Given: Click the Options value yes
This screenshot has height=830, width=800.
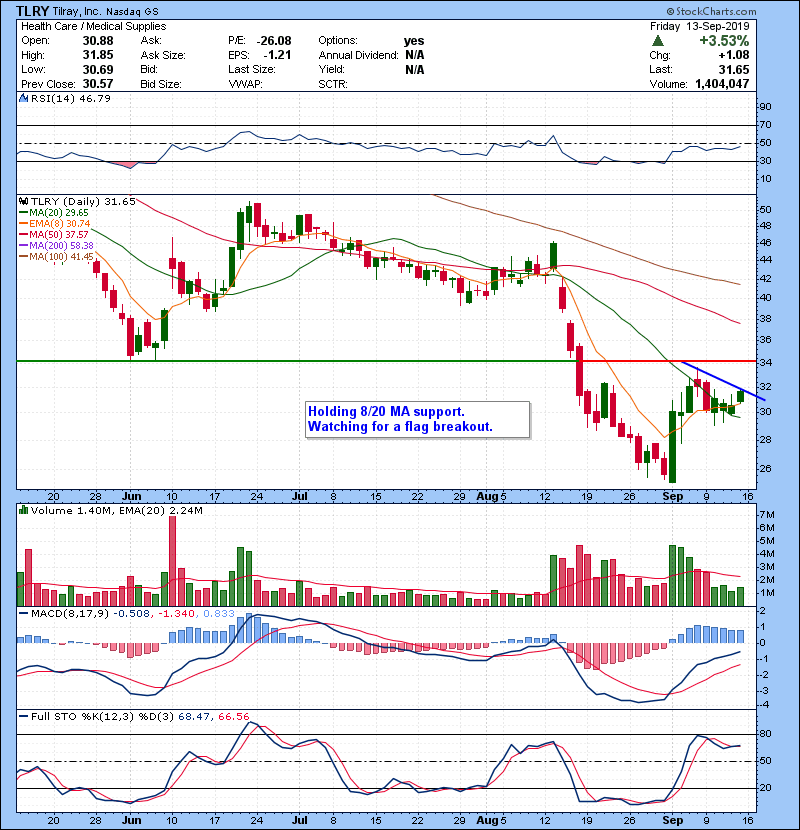Looking at the screenshot, I should pos(414,41).
